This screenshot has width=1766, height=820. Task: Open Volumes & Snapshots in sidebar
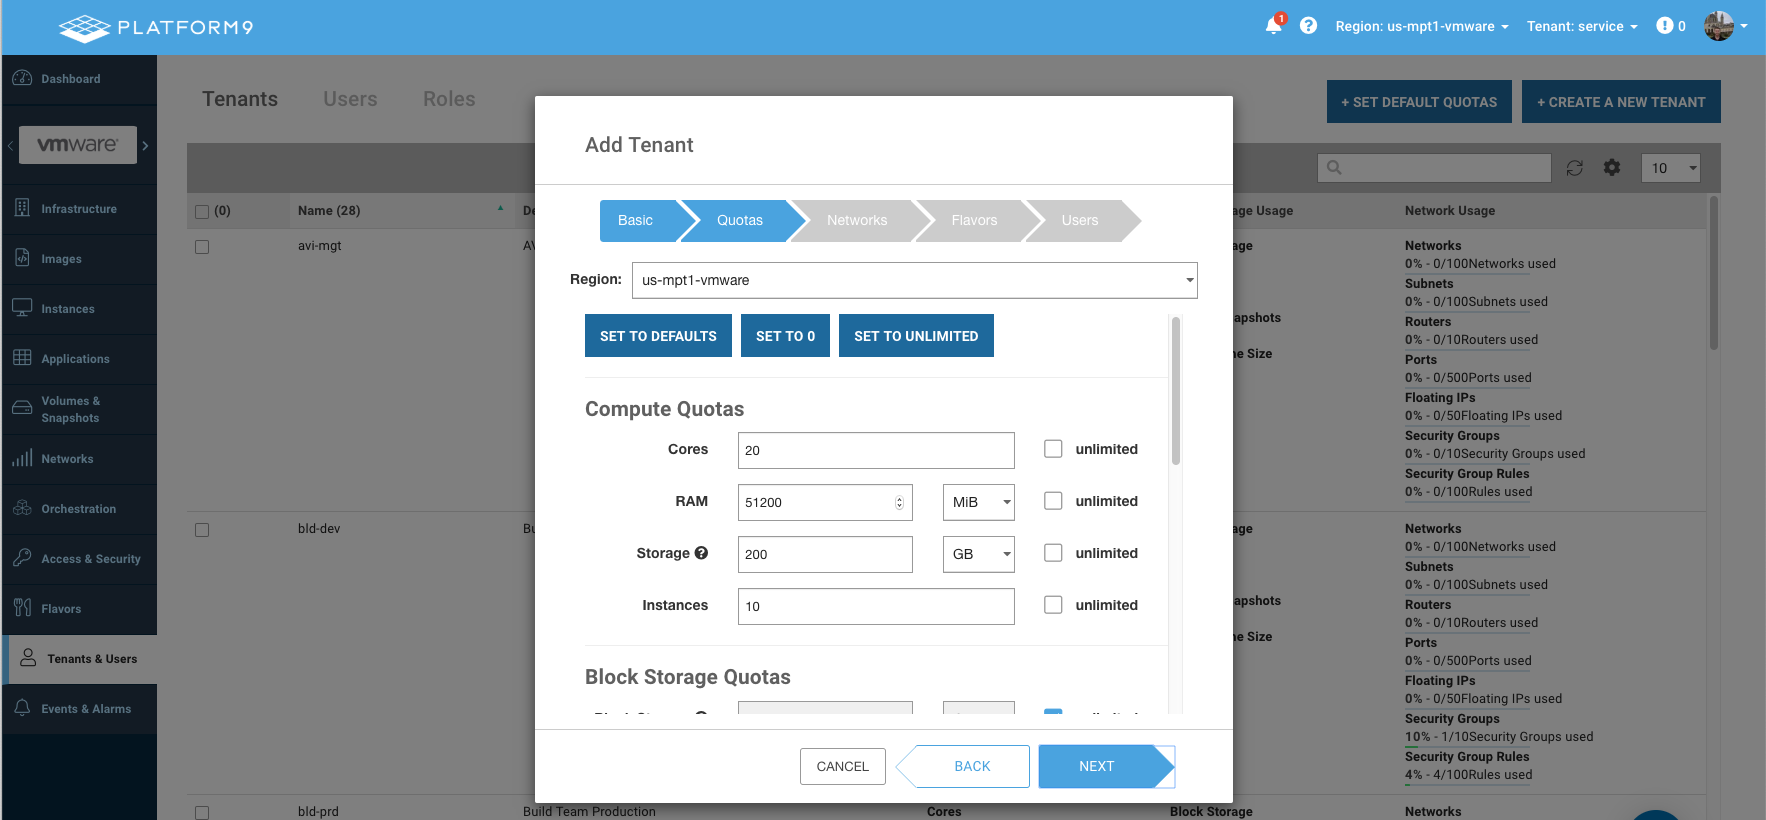[70, 409]
